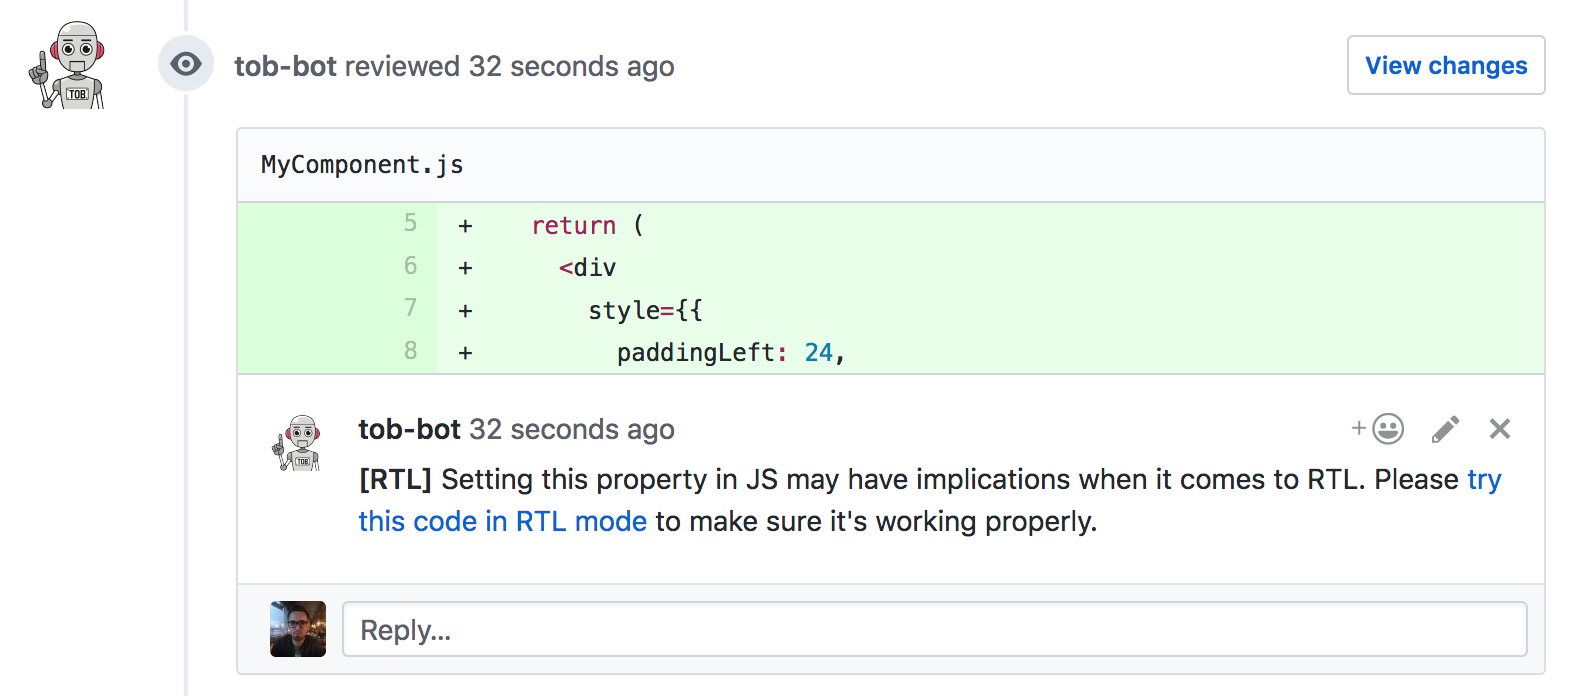The image size is (1572, 696).
Task: Click the small tob-bot avatar beside comment
Action: coord(298,443)
